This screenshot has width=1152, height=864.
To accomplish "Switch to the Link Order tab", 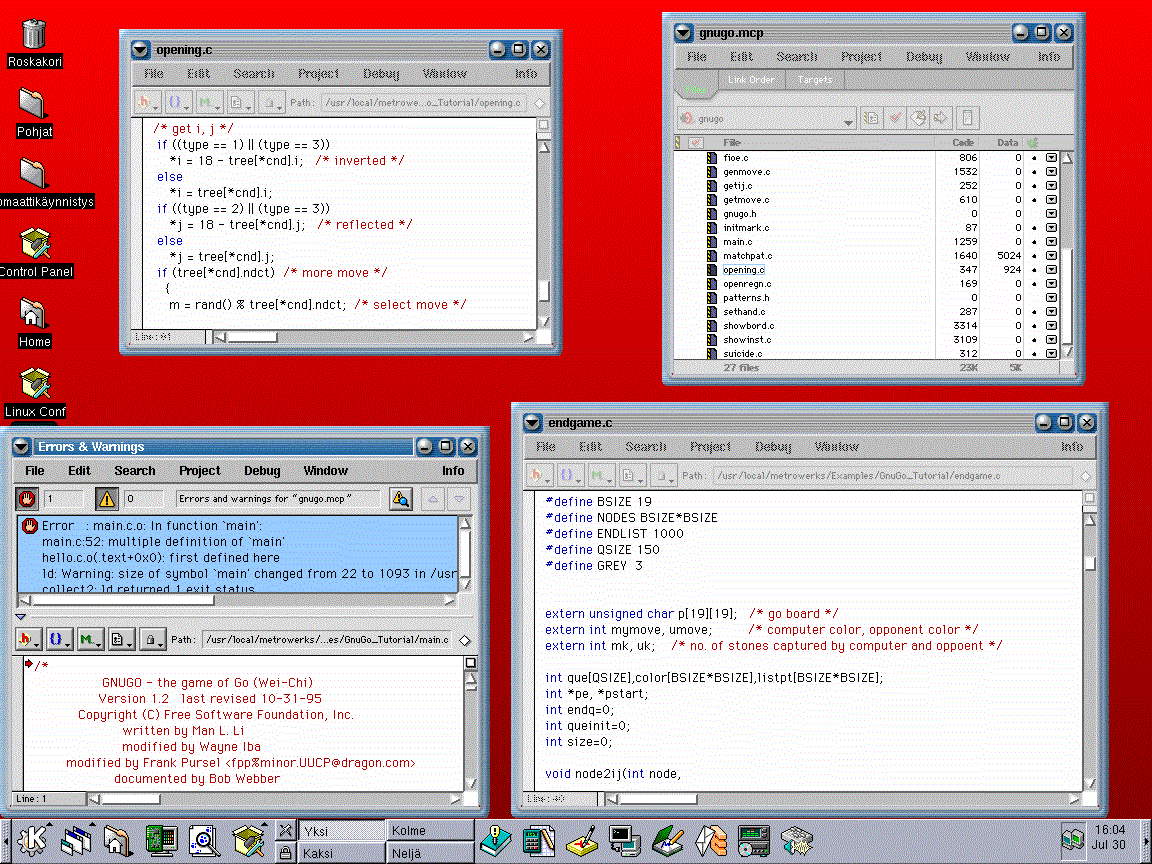I will [x=751, y=80].
